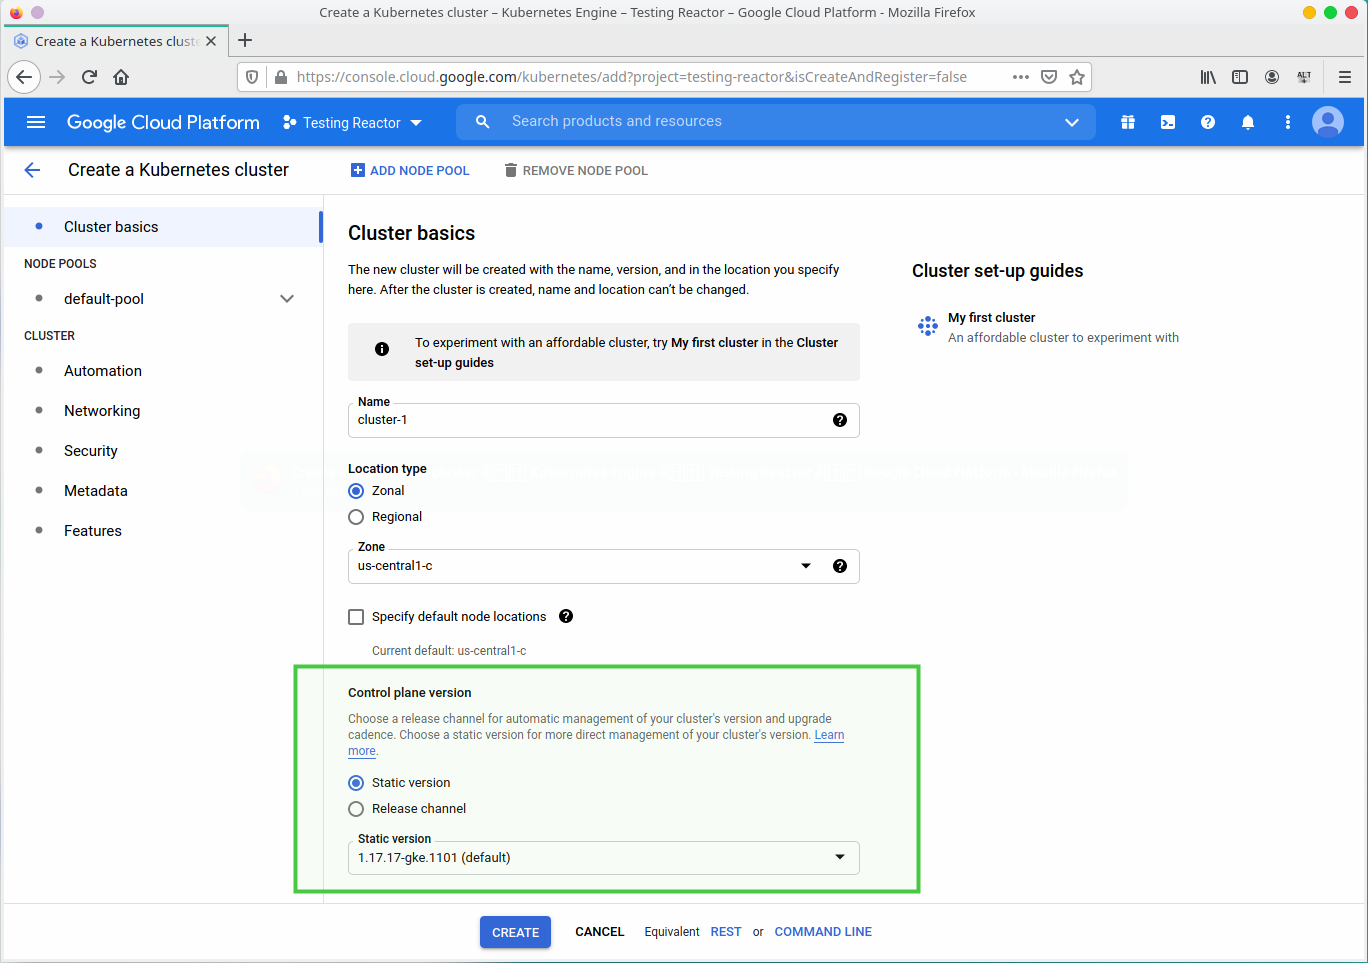
Task: Toggle the Firefox sidebar icon
Action: coord(1240,77)
